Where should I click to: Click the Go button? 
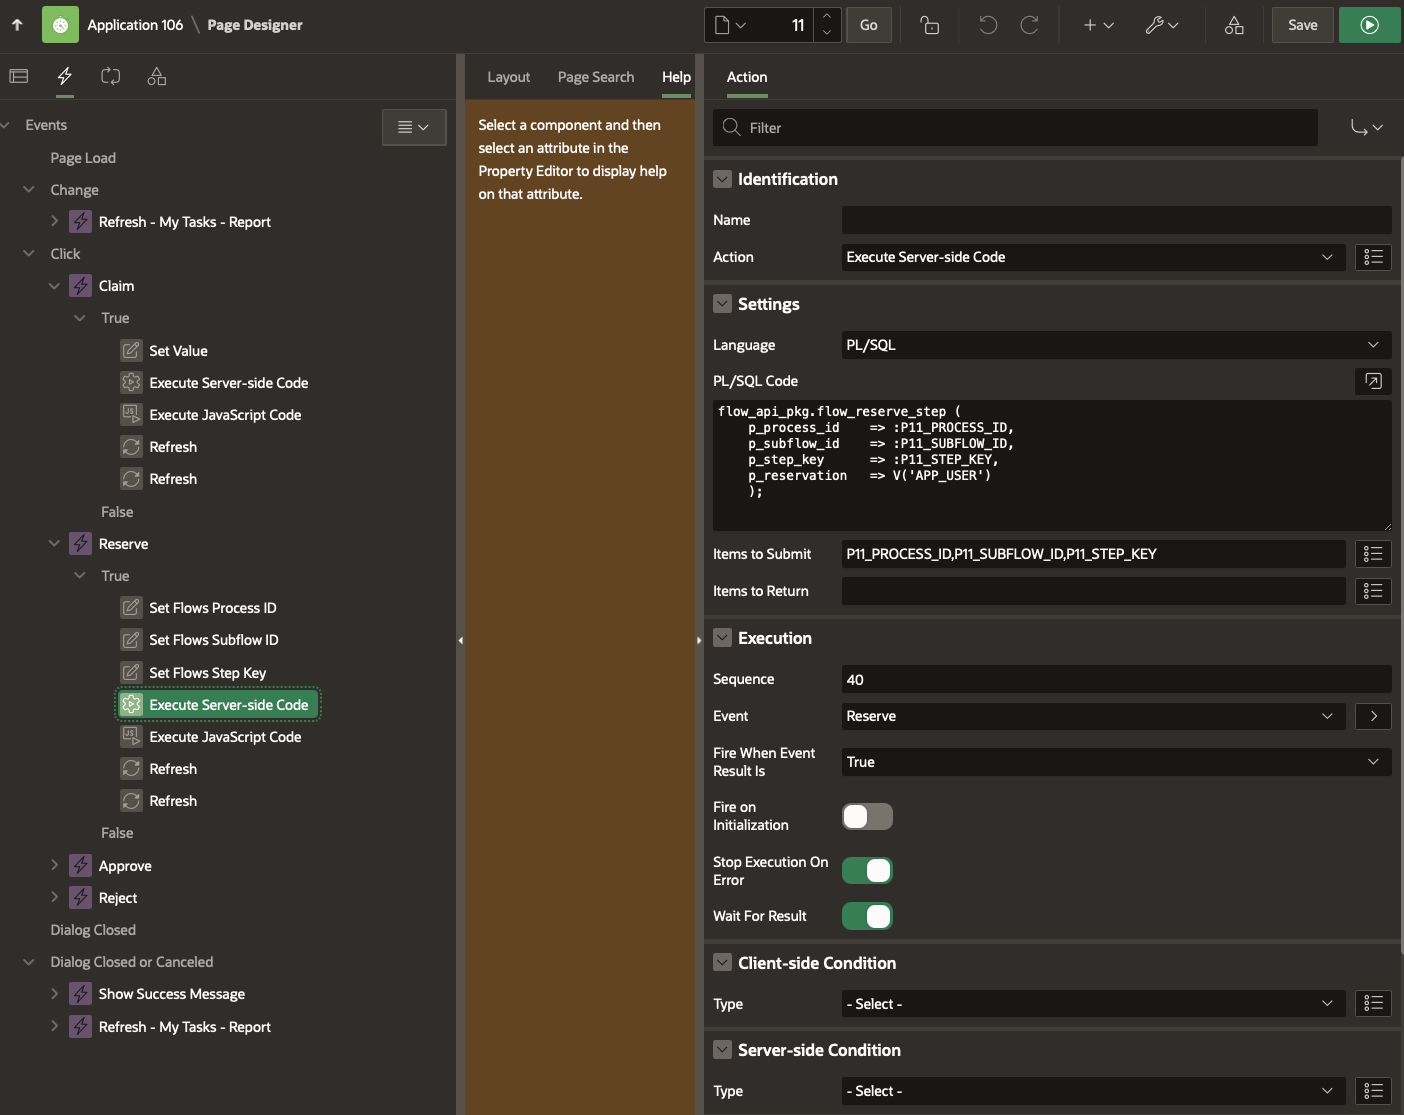(869, 25)
